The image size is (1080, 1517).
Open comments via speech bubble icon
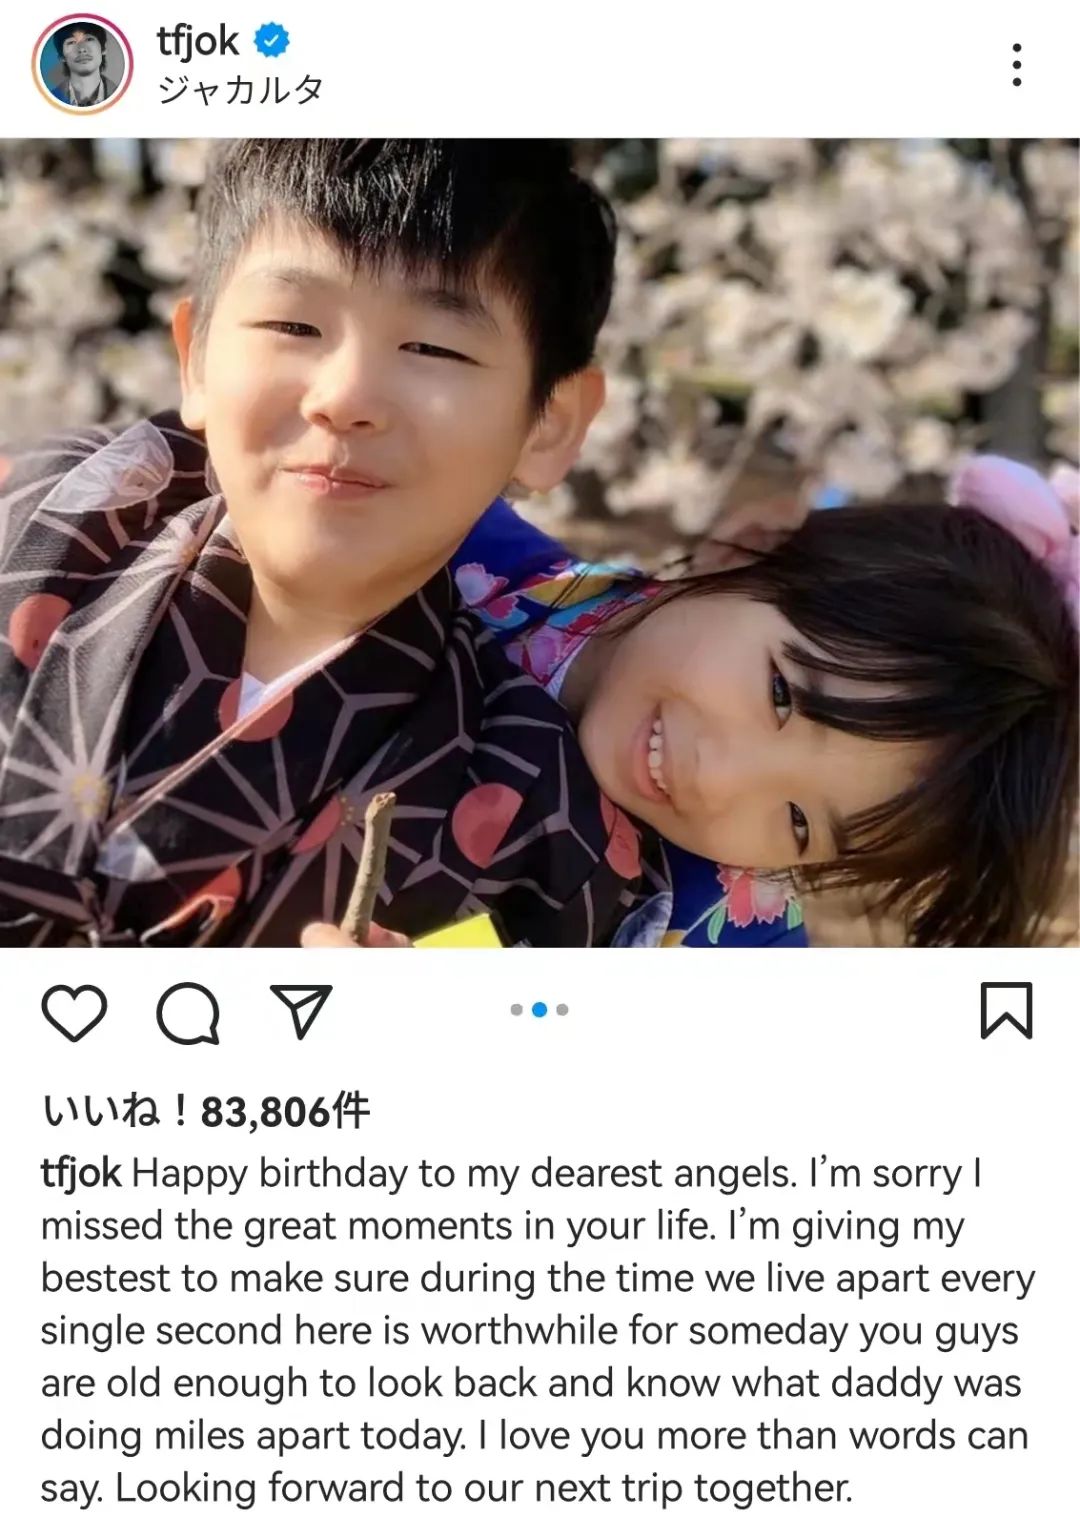click(188, 1012)
